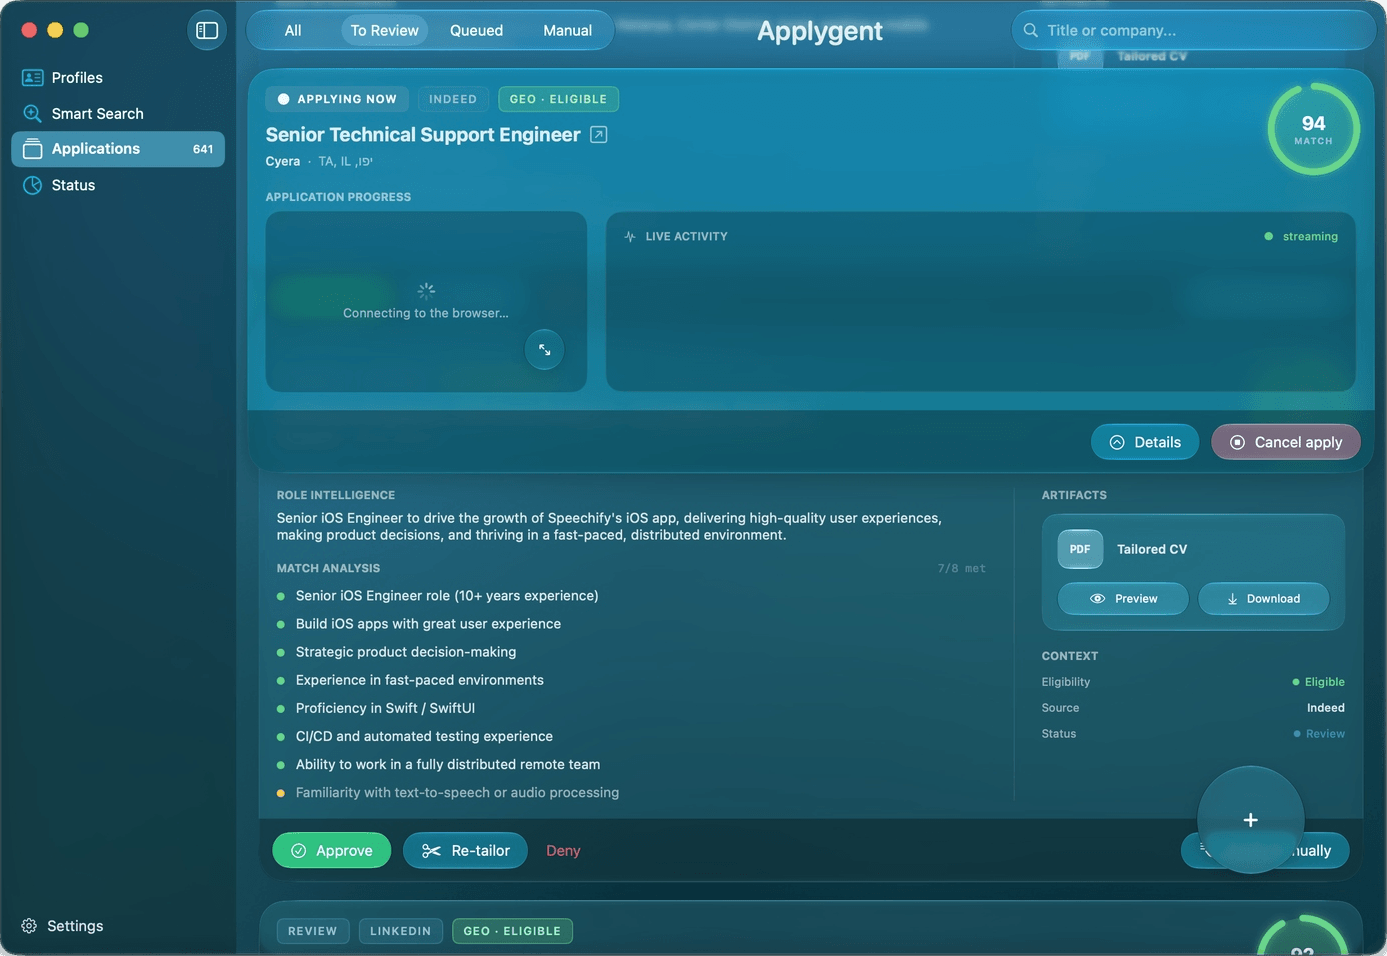Image resolution: width=1387 pixels, height=956 pixels.
Task: Click the streaming indicator in Live Activity
Action: point(1301,237)
